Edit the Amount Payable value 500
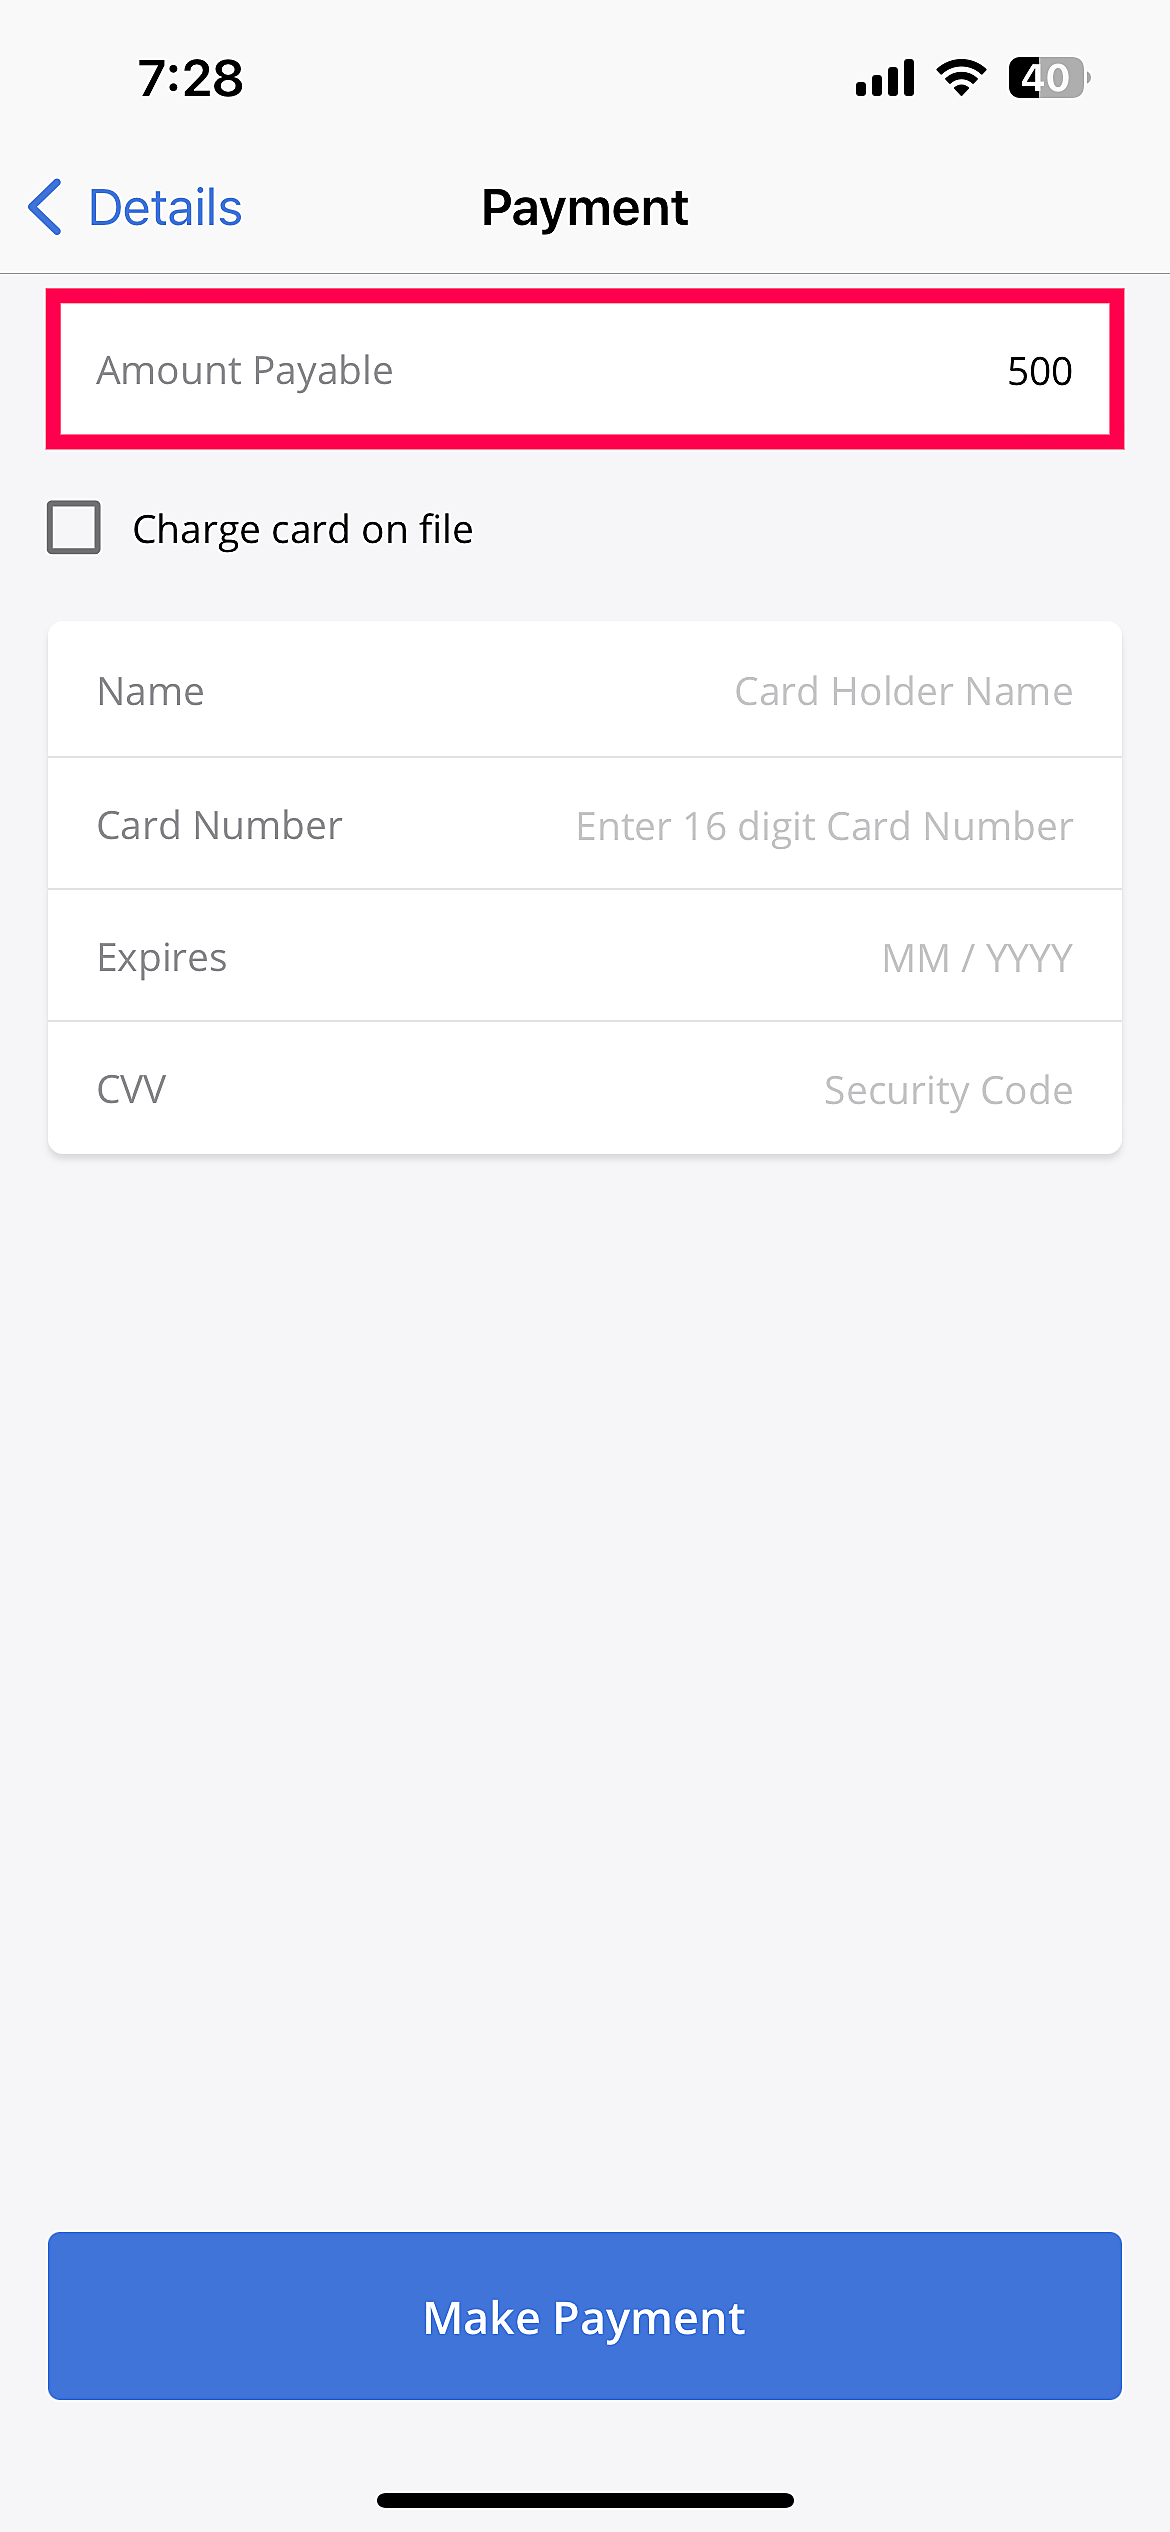The image size is (1170, 2532). click(1039, 371)
